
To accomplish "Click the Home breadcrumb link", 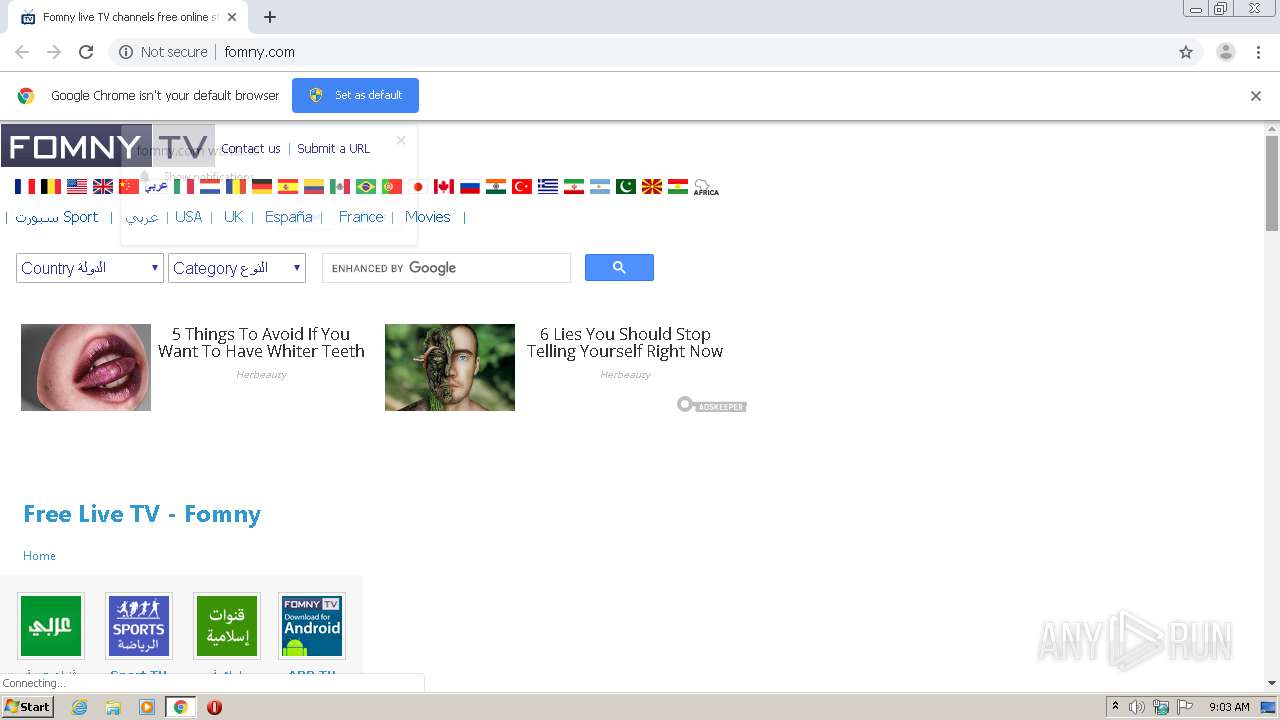I will click(39, 556).
